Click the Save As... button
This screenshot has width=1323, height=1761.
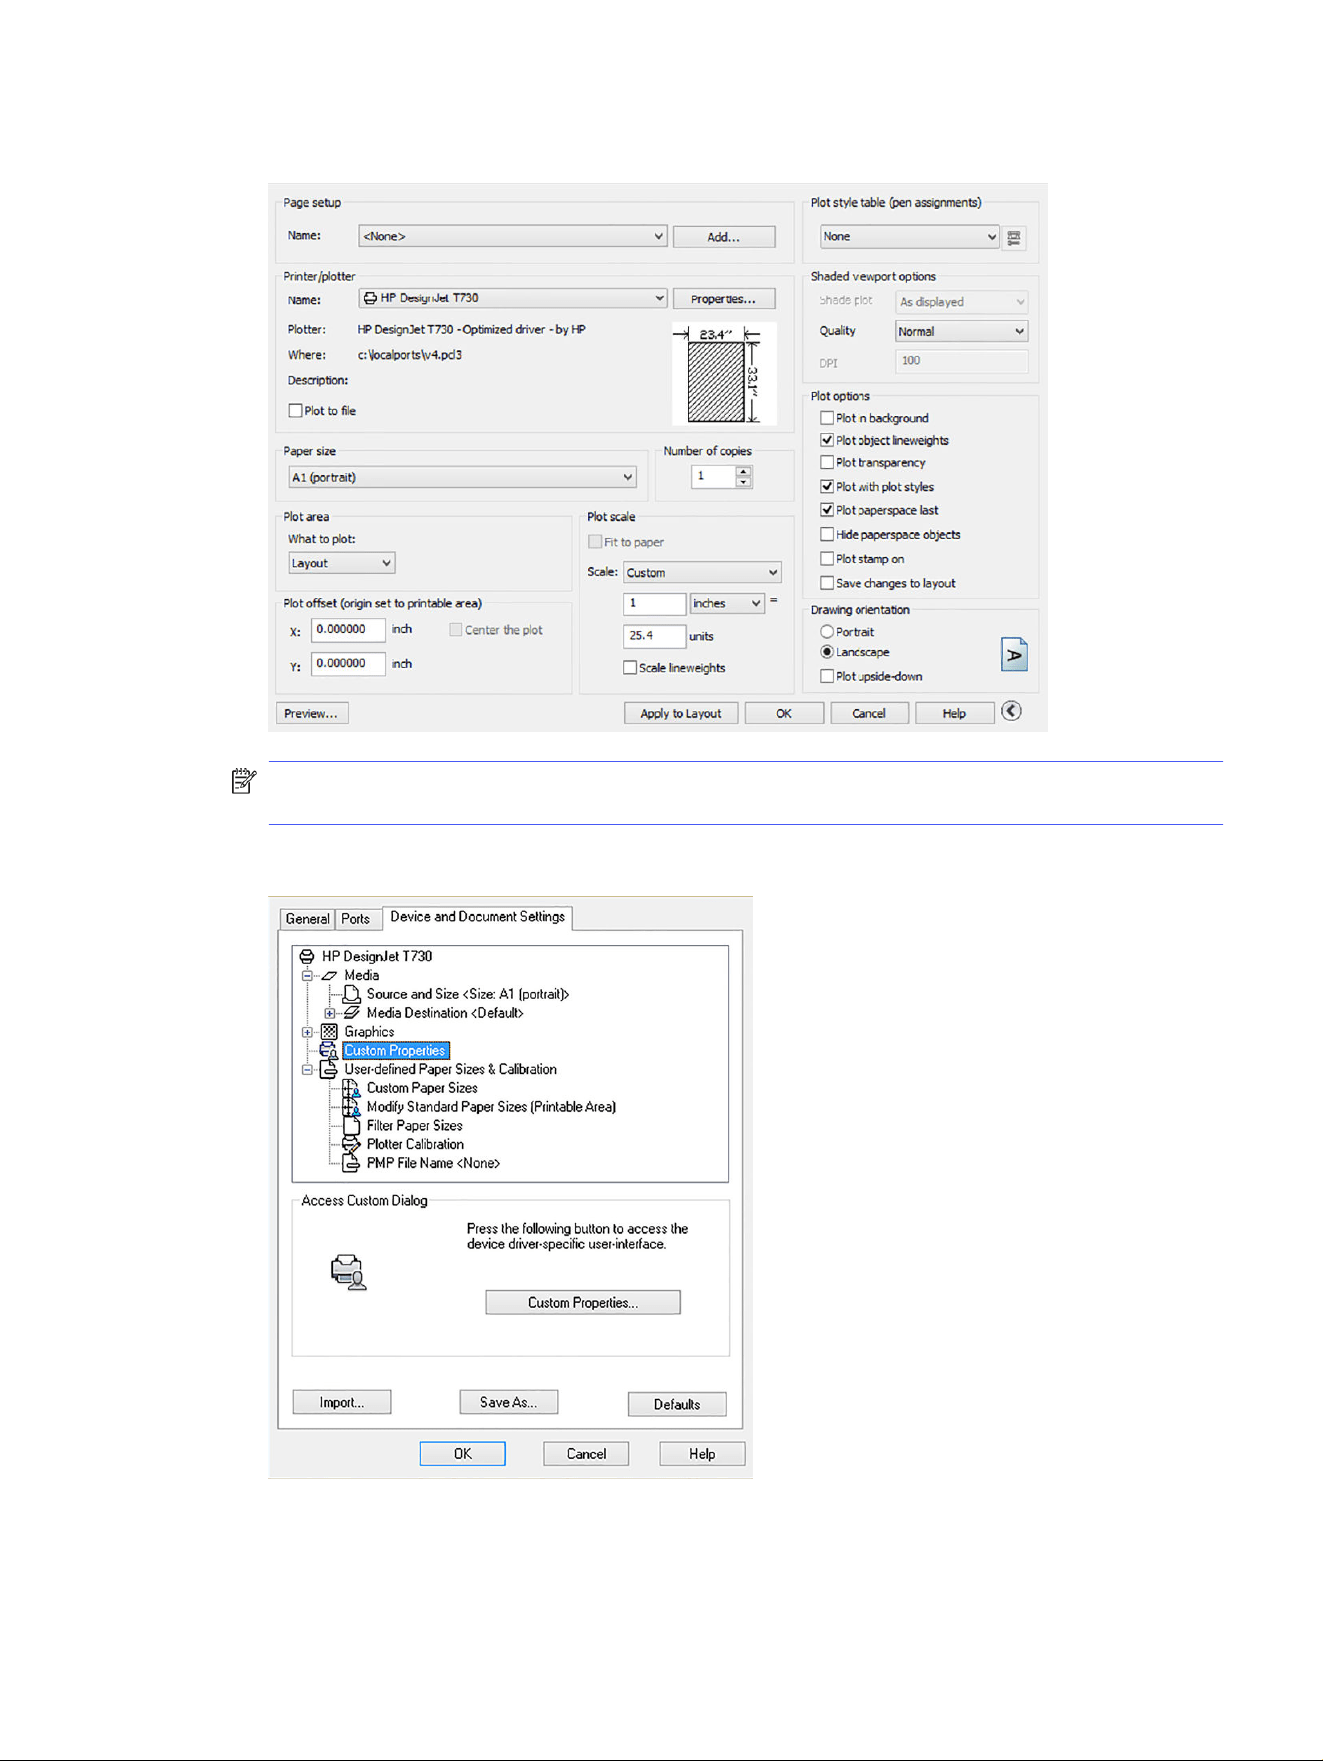tap(509, 1403)
